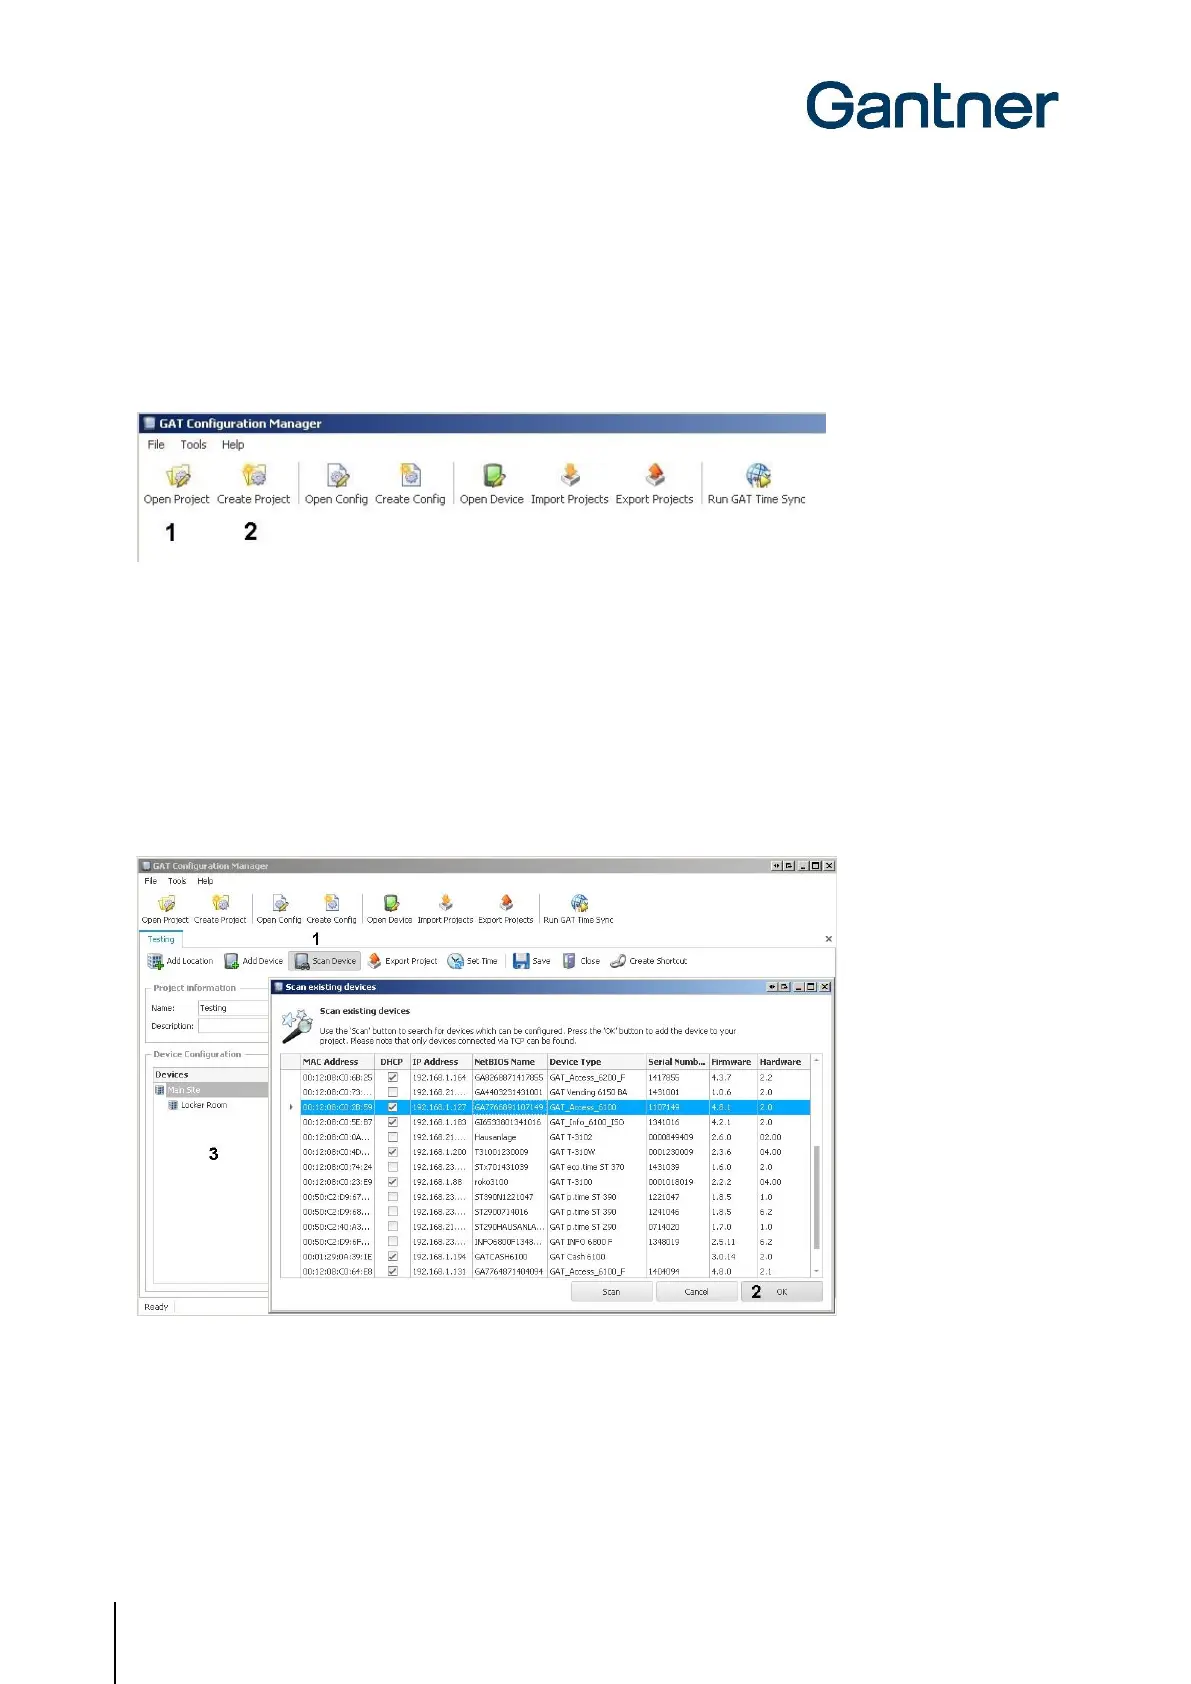Screen dimensions: 1191x1684
Task: Open Tools menu in the standalone toolbar screenshot
Action: tap(193, 445)
